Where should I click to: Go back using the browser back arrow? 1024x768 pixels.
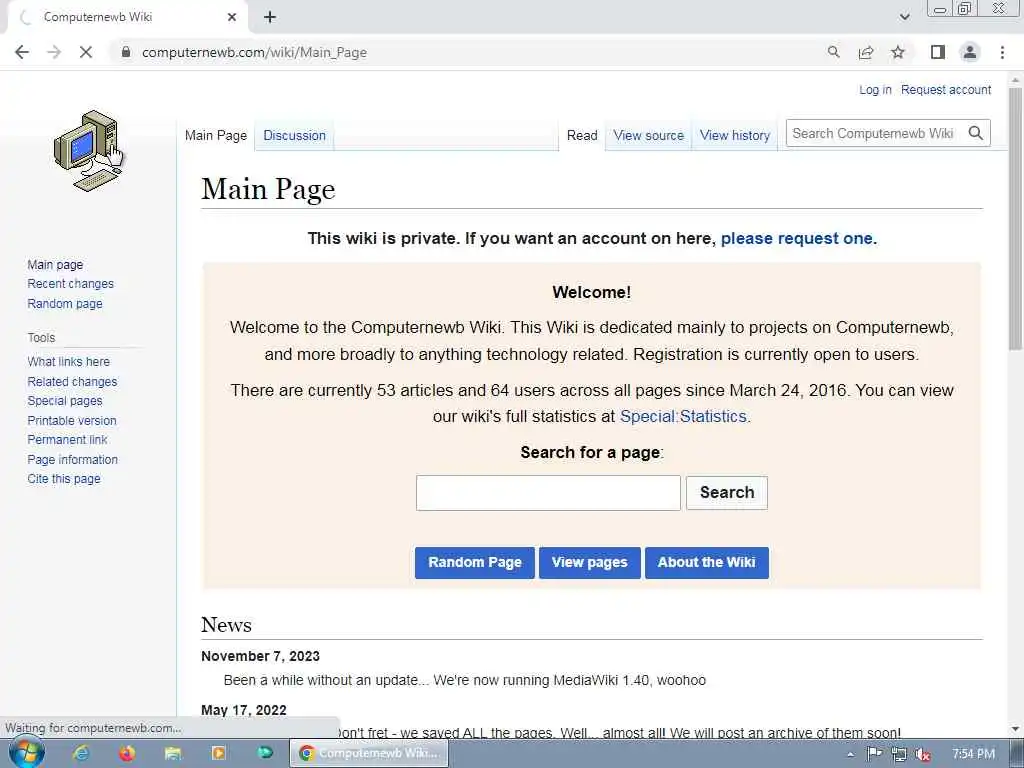(x=22, y=52)
